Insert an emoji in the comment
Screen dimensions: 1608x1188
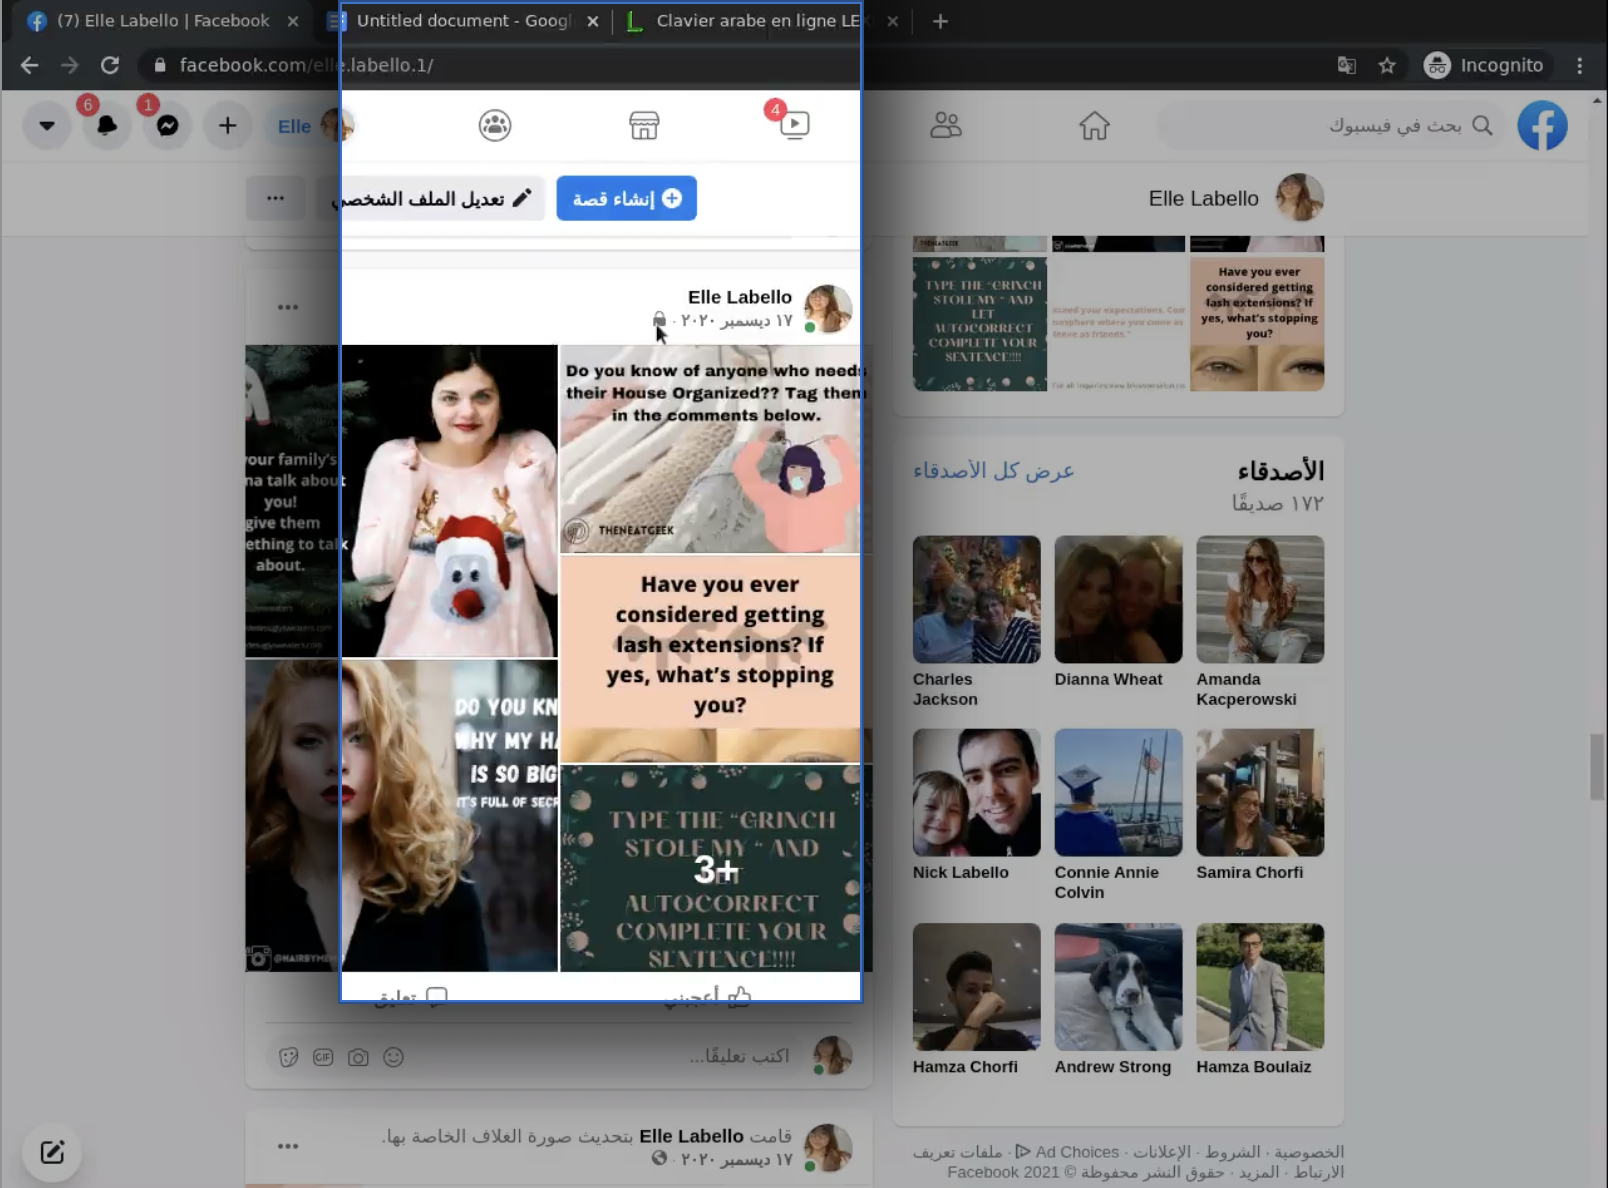pos(394,1057)
